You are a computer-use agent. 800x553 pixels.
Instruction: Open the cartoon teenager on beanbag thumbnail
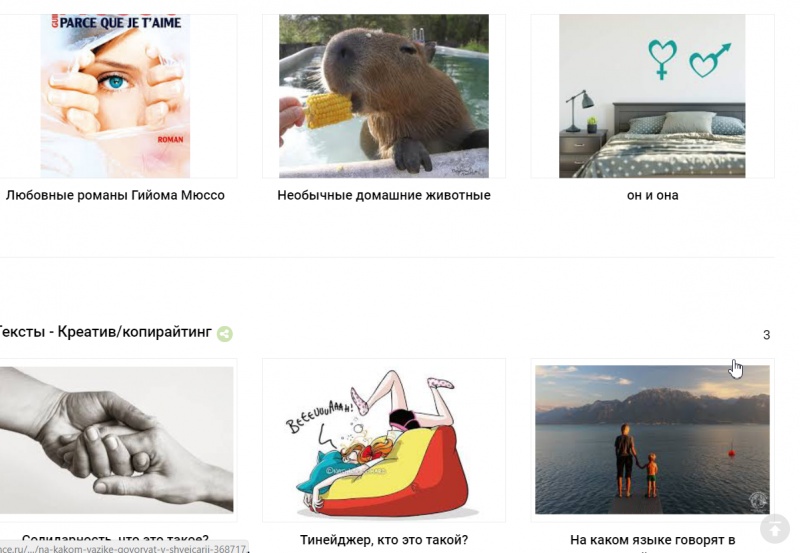(x=384, y=442)
